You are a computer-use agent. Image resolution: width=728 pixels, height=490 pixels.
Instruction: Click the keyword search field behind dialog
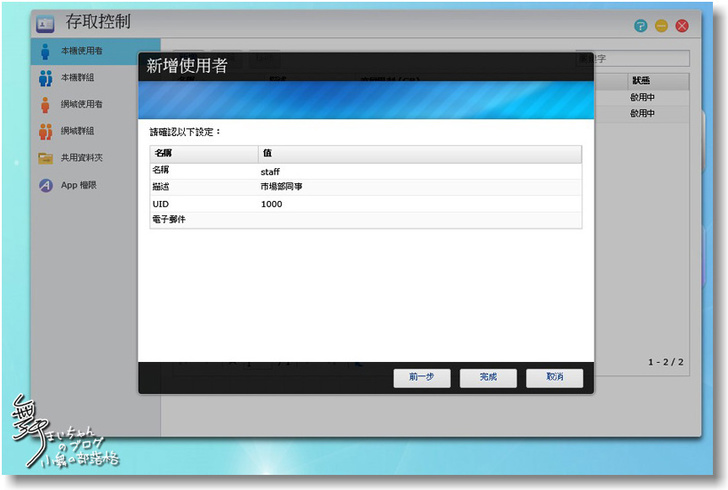[633, 59]
